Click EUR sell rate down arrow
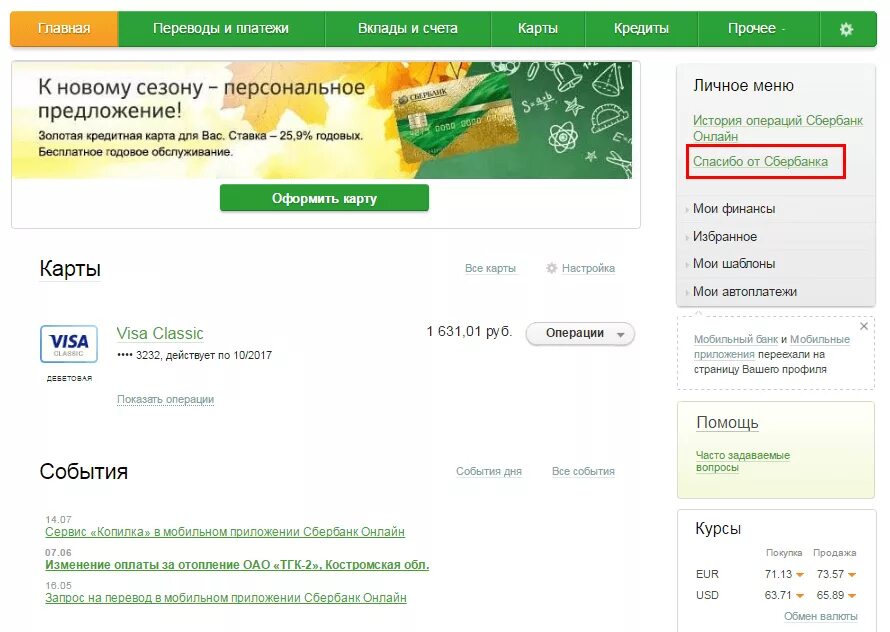 tap(851, 575)
